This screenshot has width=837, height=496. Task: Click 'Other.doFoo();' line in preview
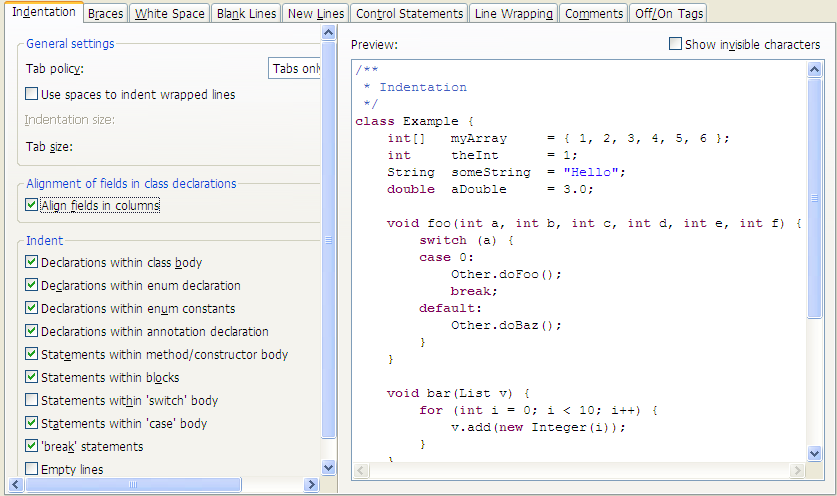[x=506, y=274]
